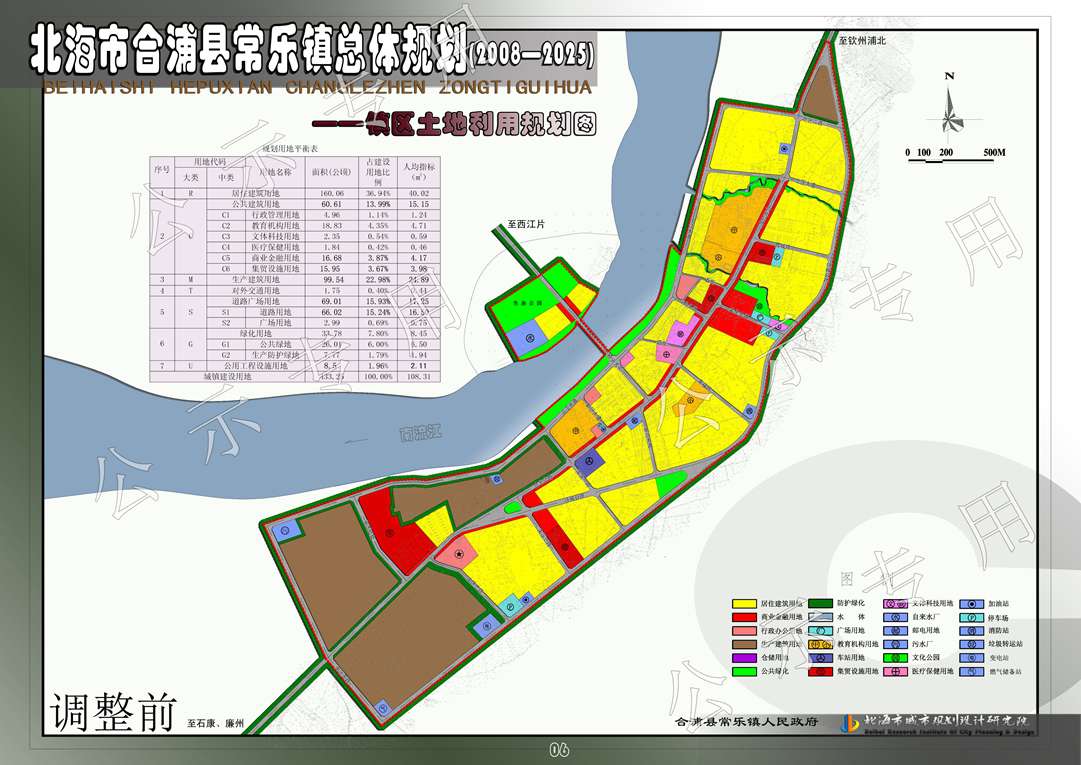Click the 自来水厂 legend icon
This screenshot has height=765, width=1081.
893,618
